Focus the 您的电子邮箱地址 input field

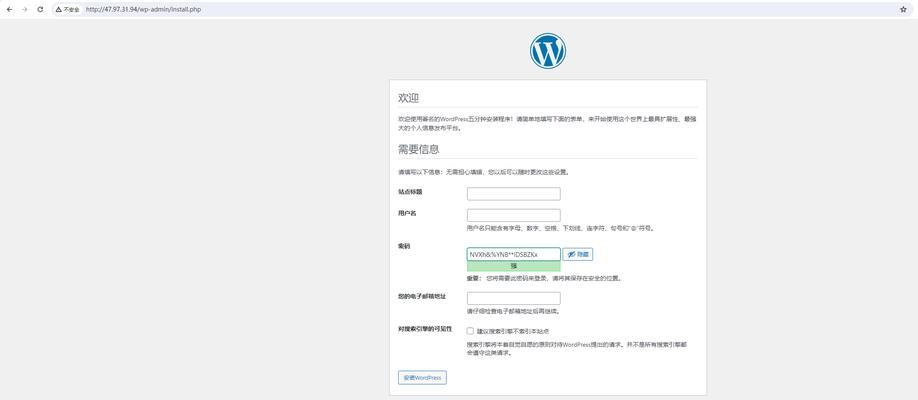coord(513,298)
